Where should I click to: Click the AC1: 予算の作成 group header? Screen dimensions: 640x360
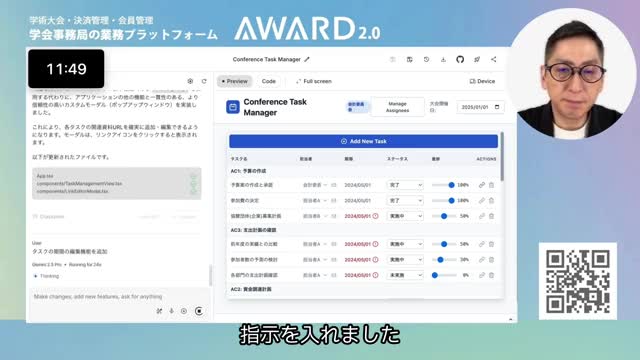point(248,171)
